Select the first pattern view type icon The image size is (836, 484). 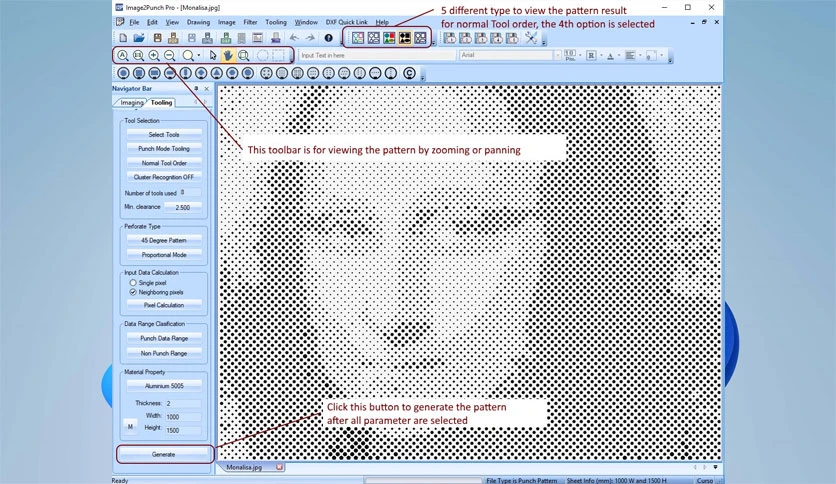(358, 38)
